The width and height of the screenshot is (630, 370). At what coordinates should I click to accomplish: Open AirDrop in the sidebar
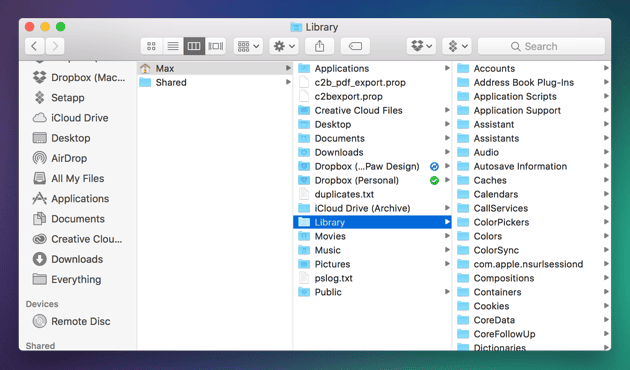coord(59,158)
